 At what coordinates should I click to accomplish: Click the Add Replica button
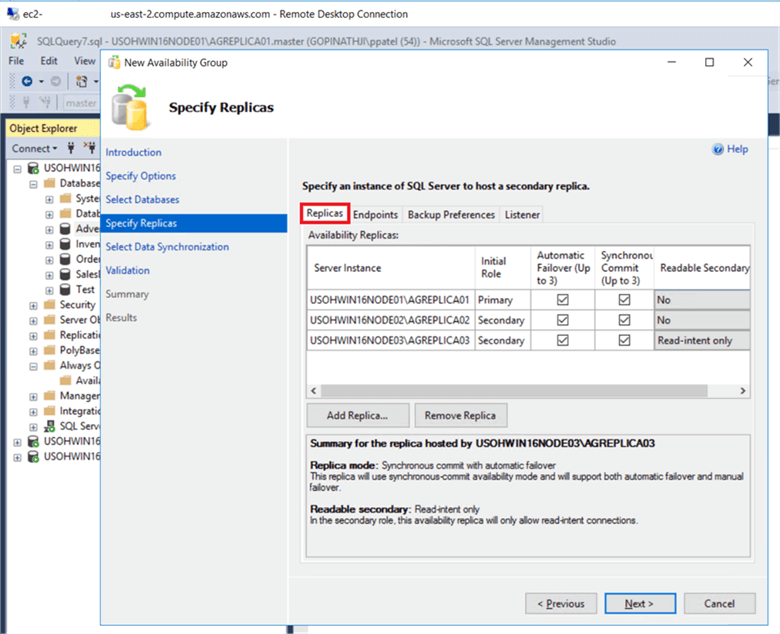357,415
